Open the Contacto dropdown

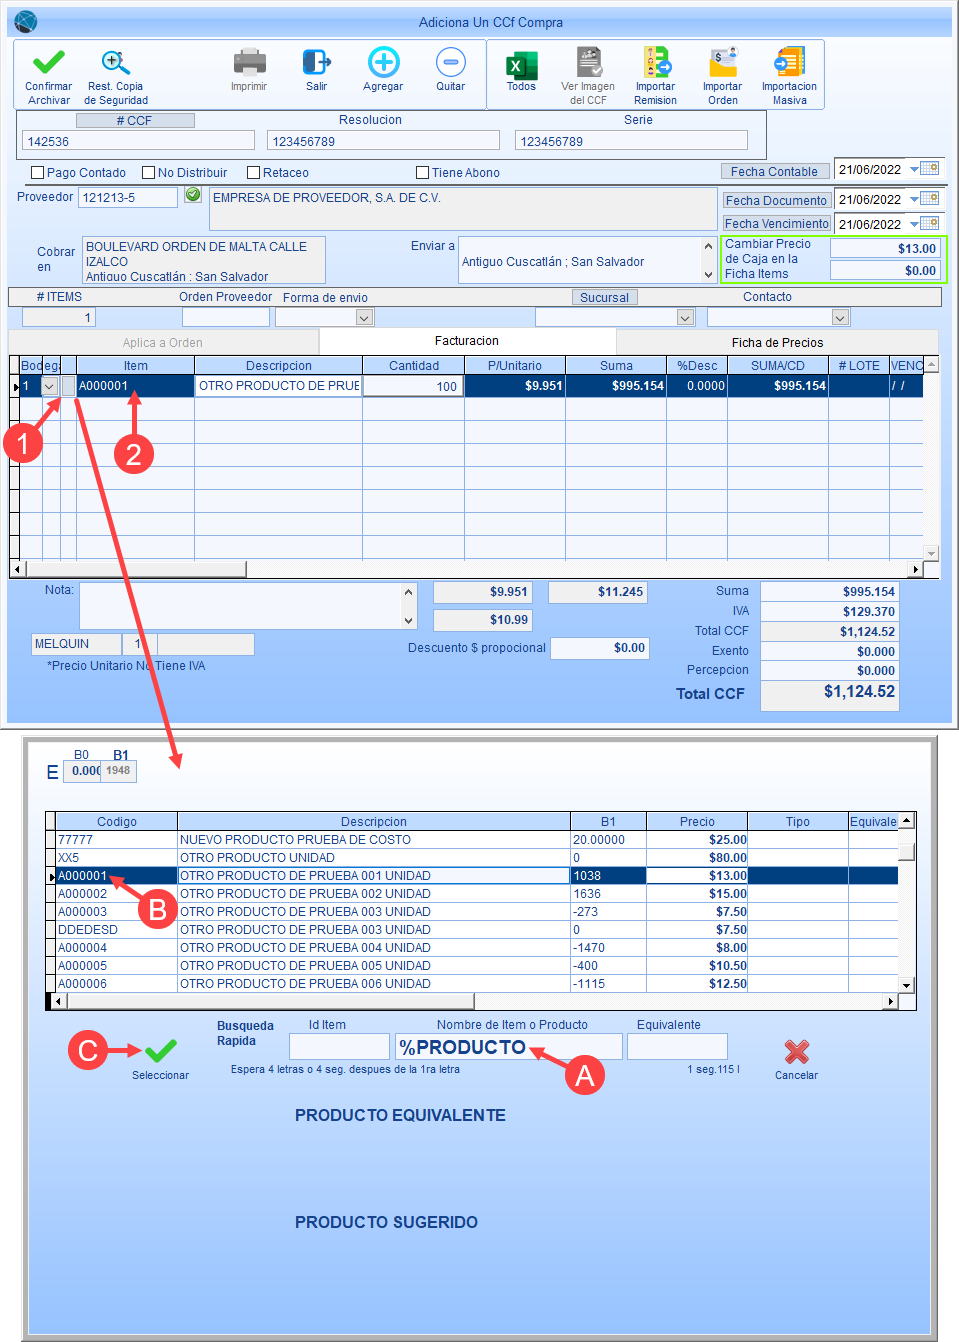pyautogui.click(x=840, y=318)
